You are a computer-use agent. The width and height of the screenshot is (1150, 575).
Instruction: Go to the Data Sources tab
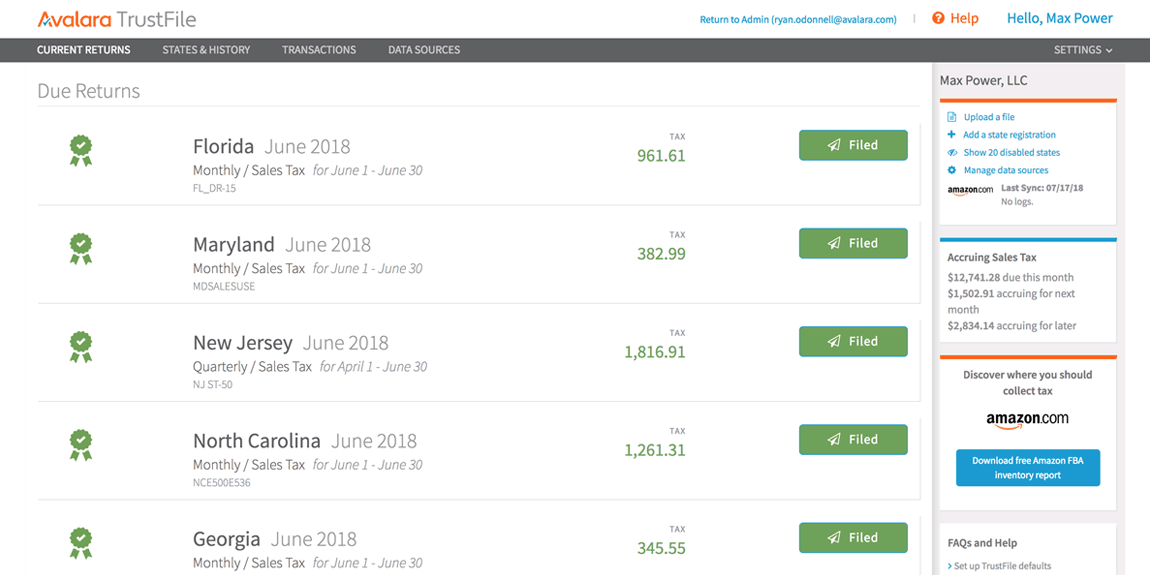pyautogui.click(x=424, y=50)
